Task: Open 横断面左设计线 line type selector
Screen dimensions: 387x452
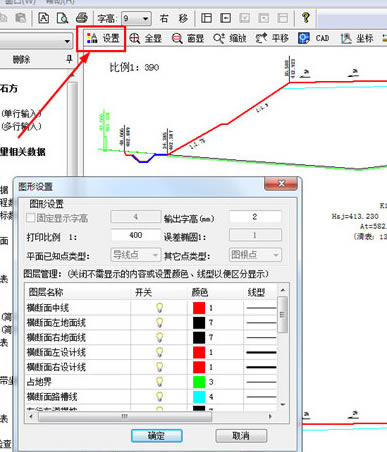Action: [x=261, y=352]
